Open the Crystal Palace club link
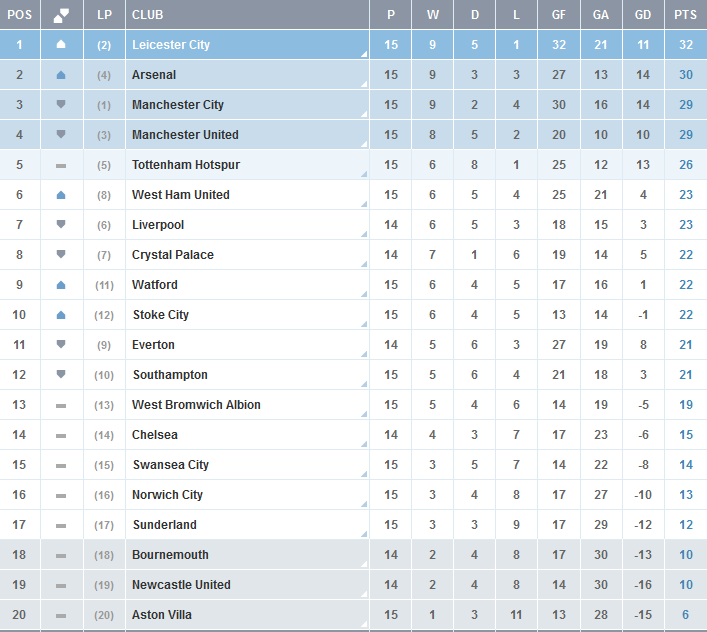Screen dimensions: 707x632 [x=172, y=255]
